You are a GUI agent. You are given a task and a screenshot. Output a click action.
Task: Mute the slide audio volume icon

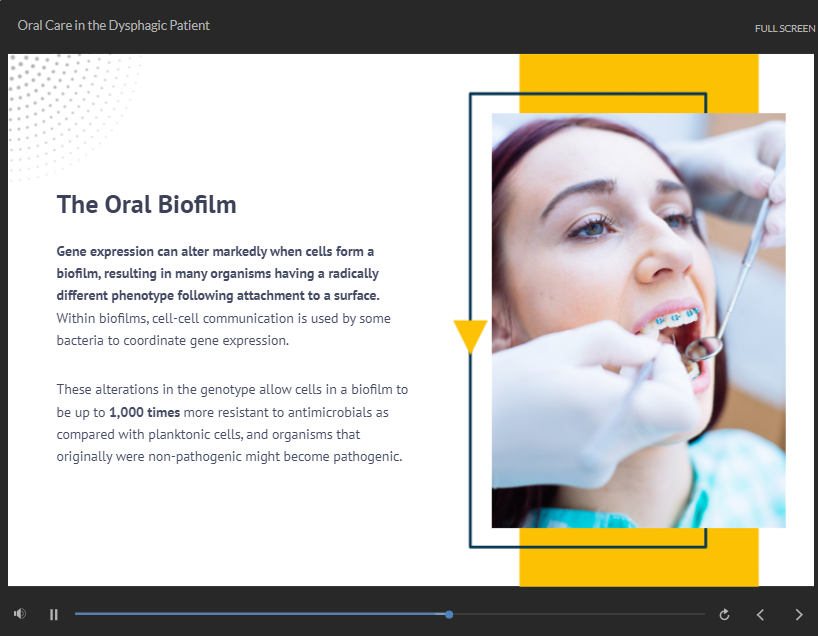click(x=20, y=614)
